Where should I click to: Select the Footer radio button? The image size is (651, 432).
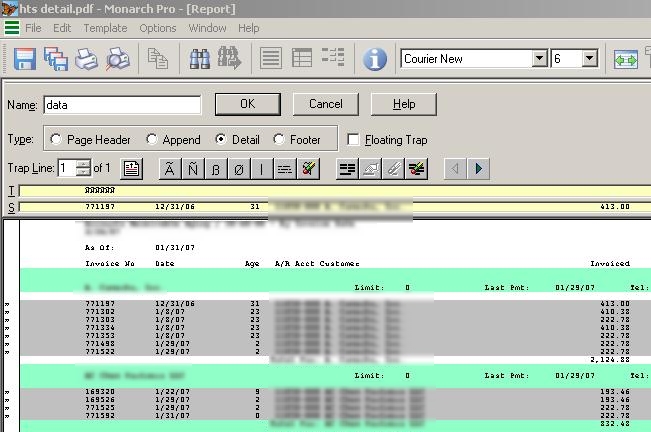pos(279,140)
